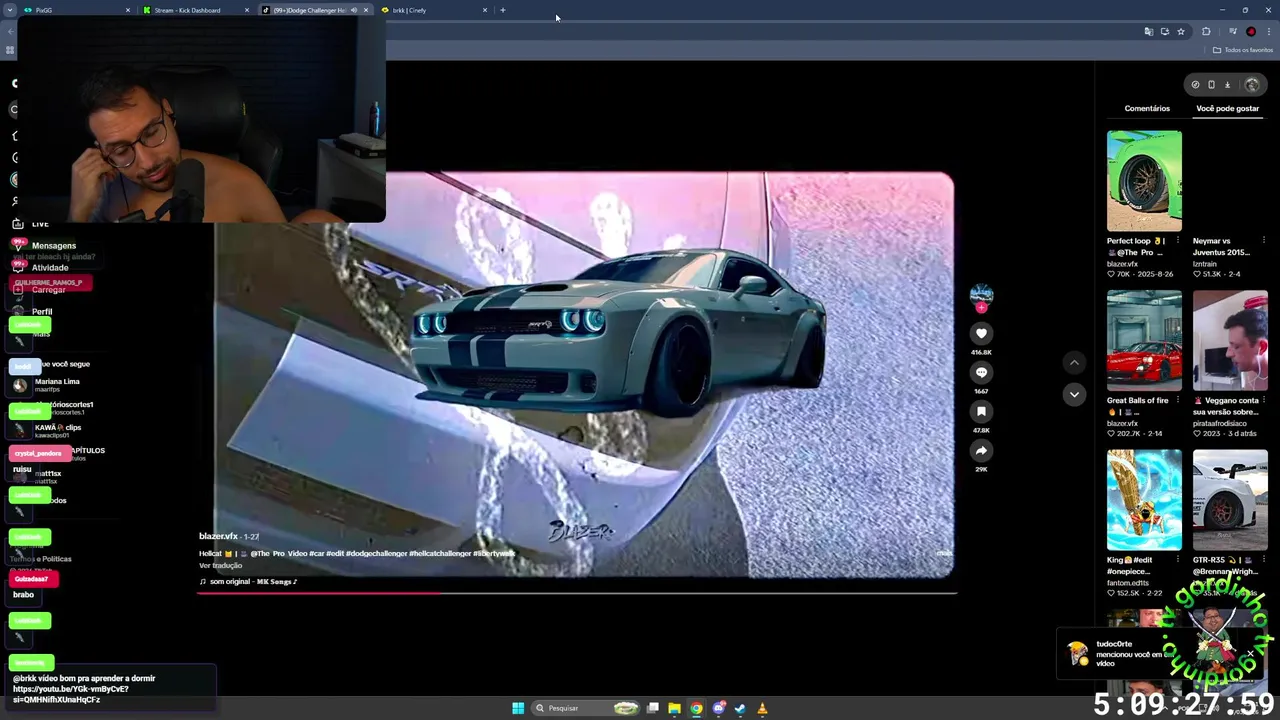Click the phone app icon at top right

tap(1211, 85)
